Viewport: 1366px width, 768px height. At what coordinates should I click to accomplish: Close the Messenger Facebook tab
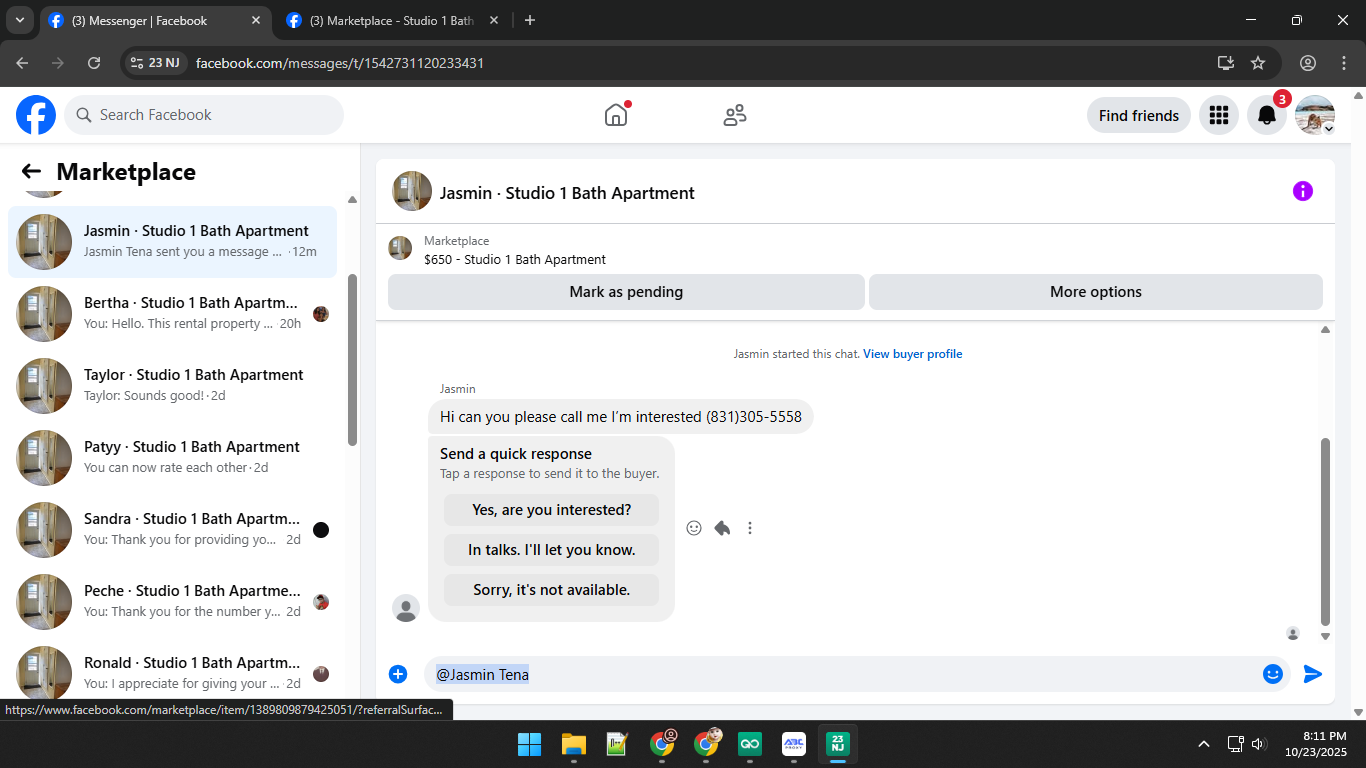256,20
